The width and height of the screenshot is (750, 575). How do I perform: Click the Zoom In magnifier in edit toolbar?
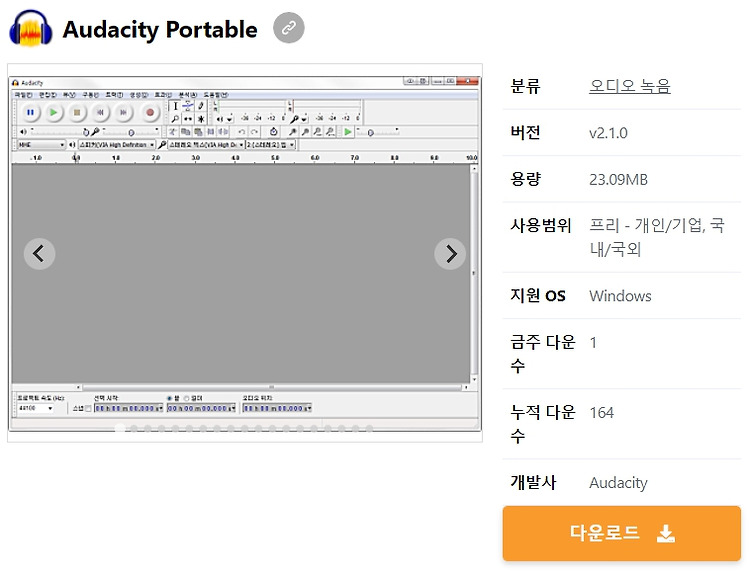point(292,132)
